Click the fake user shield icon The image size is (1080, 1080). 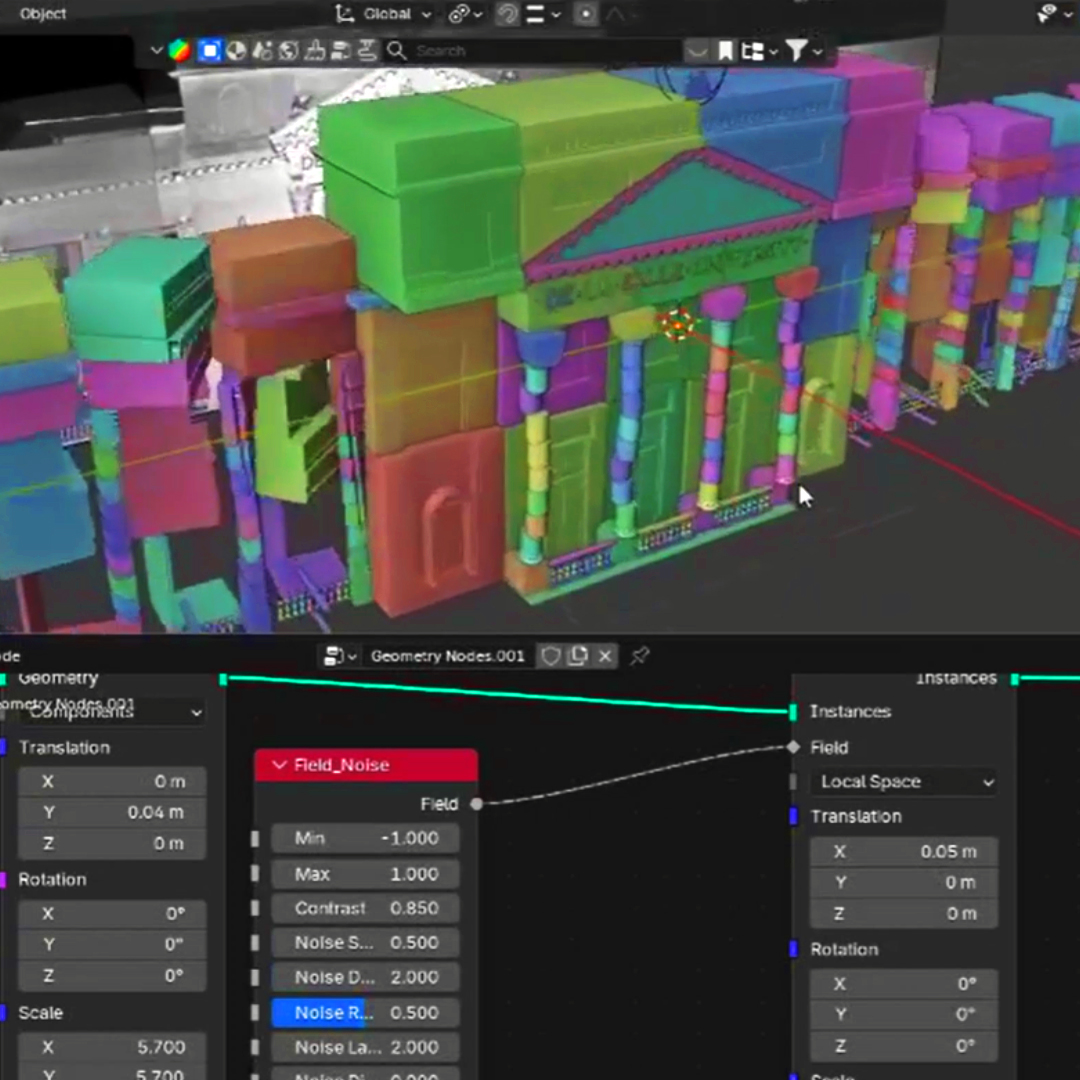tap(550, 656)
